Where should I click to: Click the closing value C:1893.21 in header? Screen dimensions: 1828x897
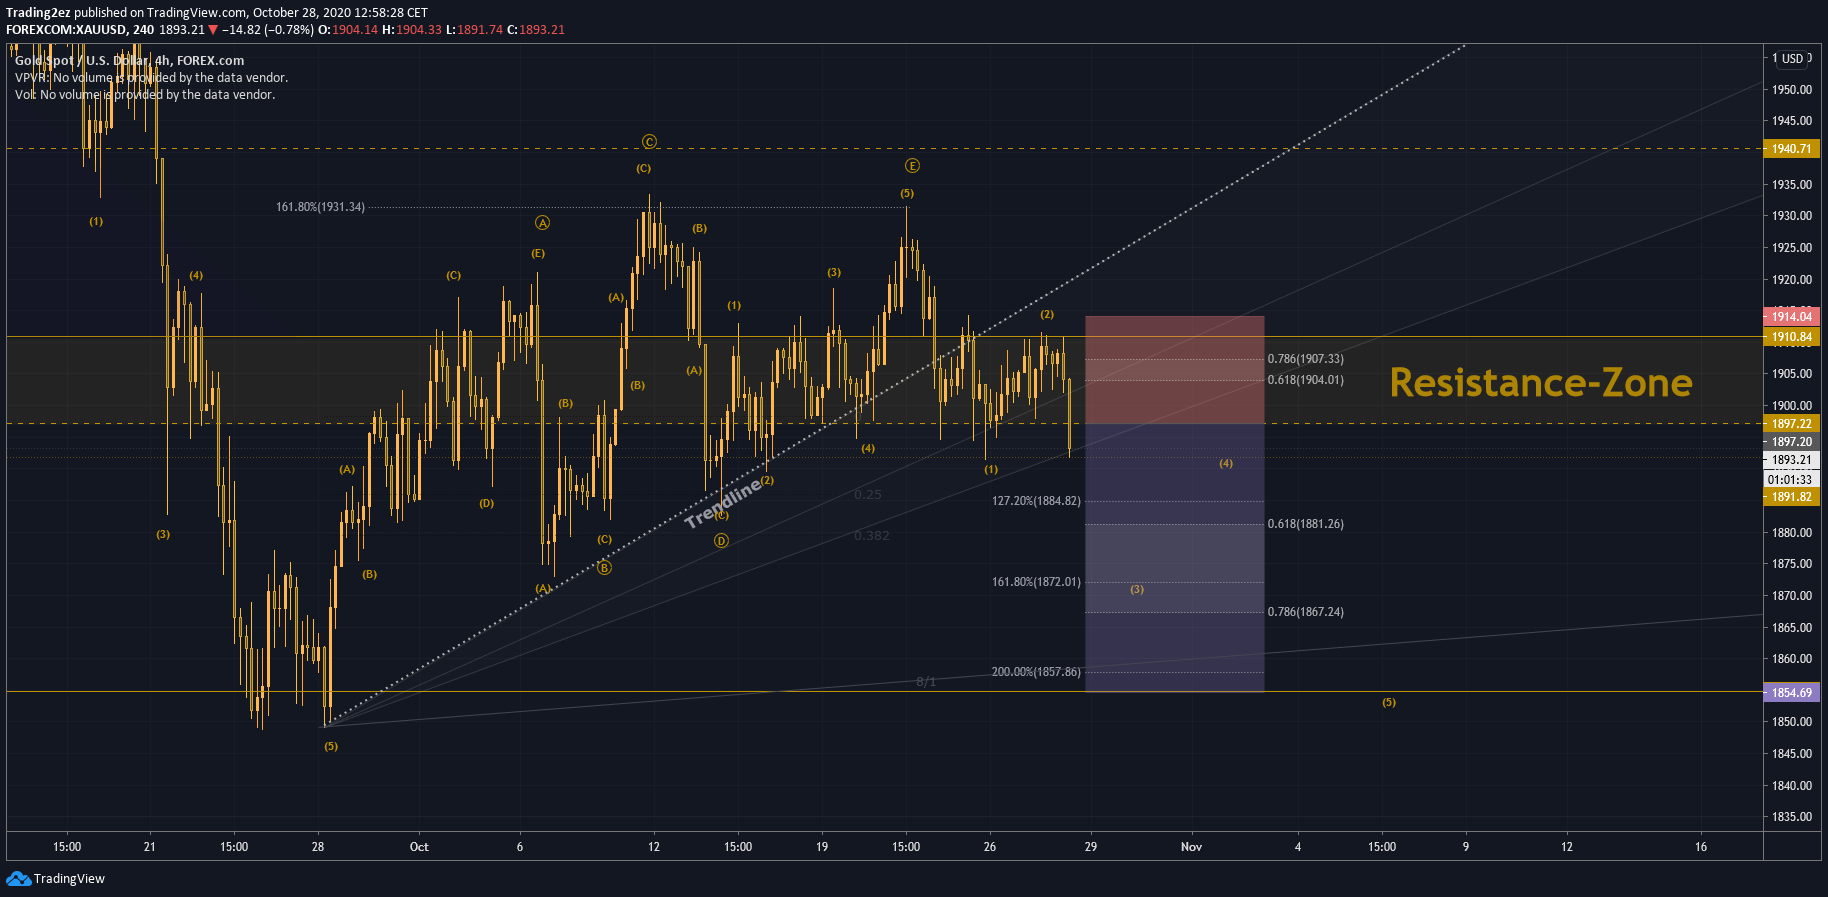coord(536,30)
